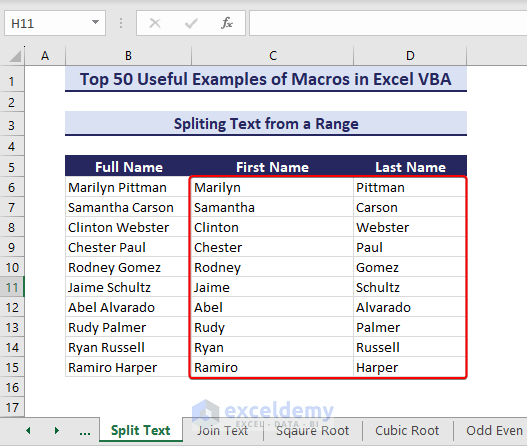Switch to the Sqaure Root sheet tab
Image resolution: width=527 pixels, height=446 pixels.
[313, 431]
